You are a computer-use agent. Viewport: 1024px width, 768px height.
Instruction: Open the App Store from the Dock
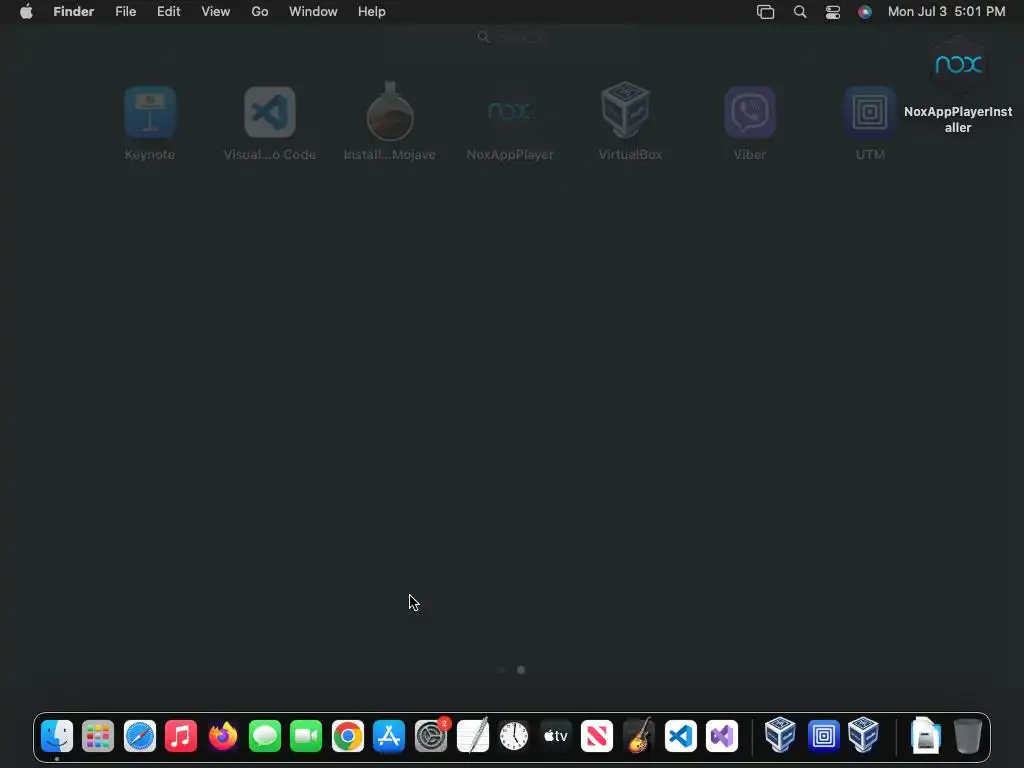tap(389, 736)
